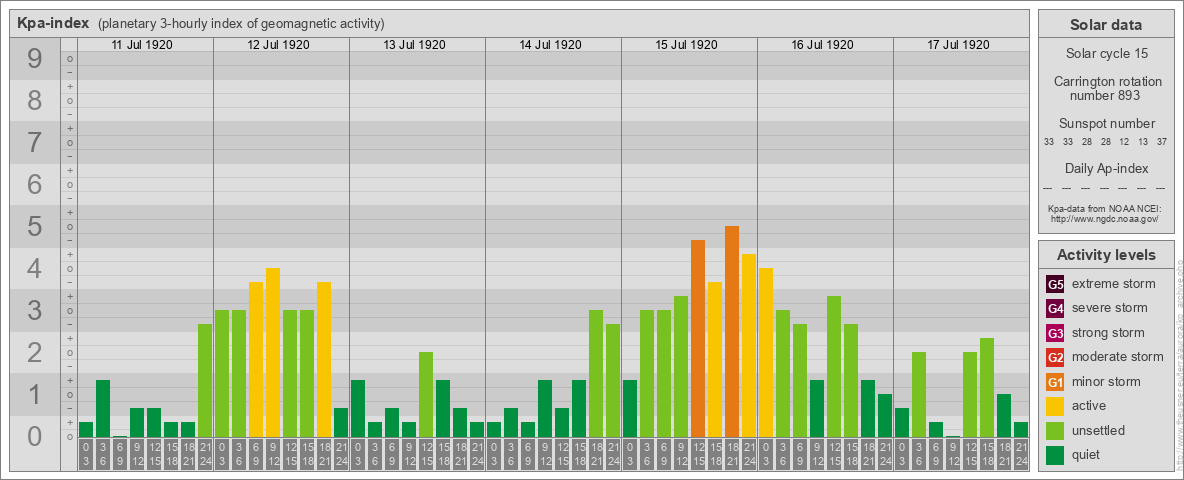Click the dark green 0-3 bar on 13 Jul
Image resolution: width=1184 pixels, height=480 pixels.
tap(358, 408)
